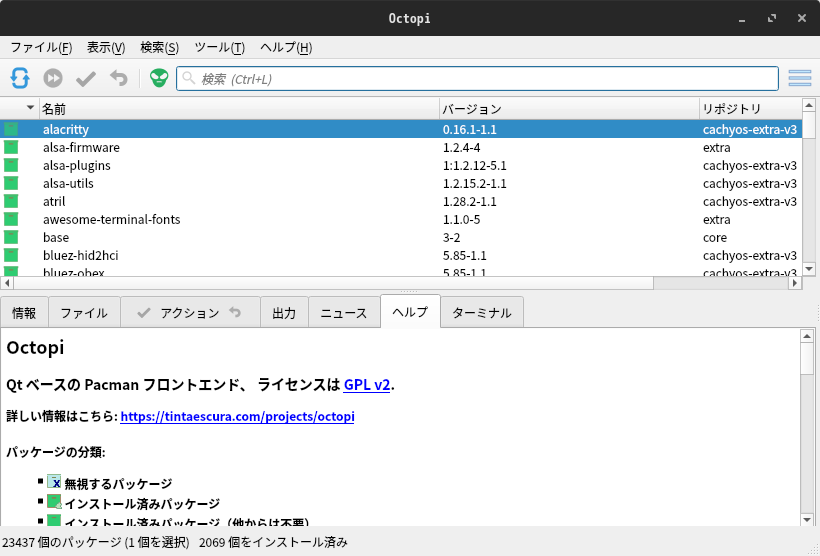
Task: Click the system upgrade fast-forward icon
Action: 53,78
